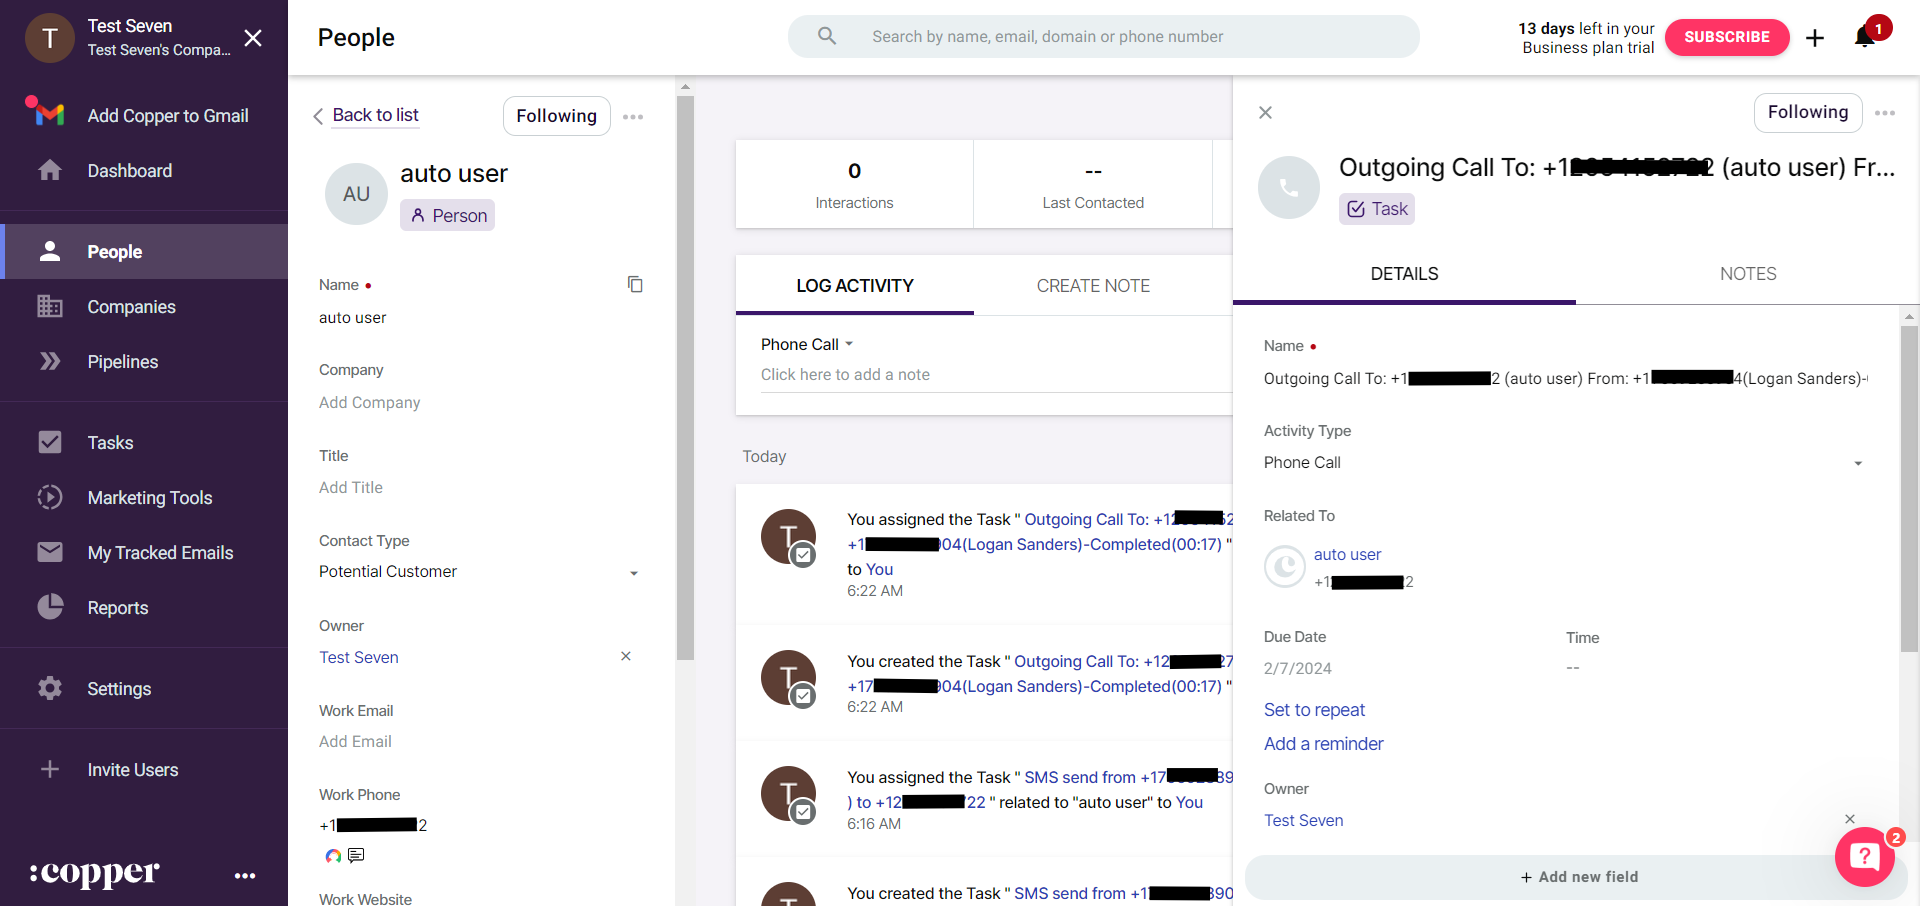Click the person details scrollbar
Image resolution: width=1920 pixels, height=906 pixels.
pyautogui.click(x=685, y=378)
